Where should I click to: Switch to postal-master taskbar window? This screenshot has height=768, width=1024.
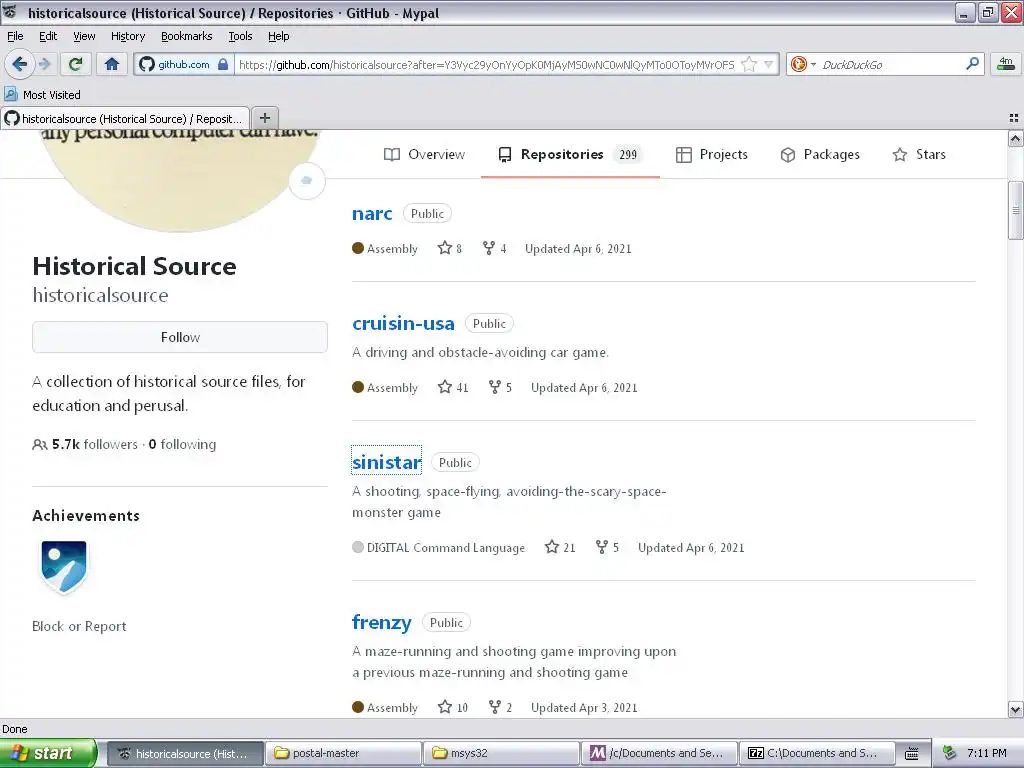(x=343, y=753)
